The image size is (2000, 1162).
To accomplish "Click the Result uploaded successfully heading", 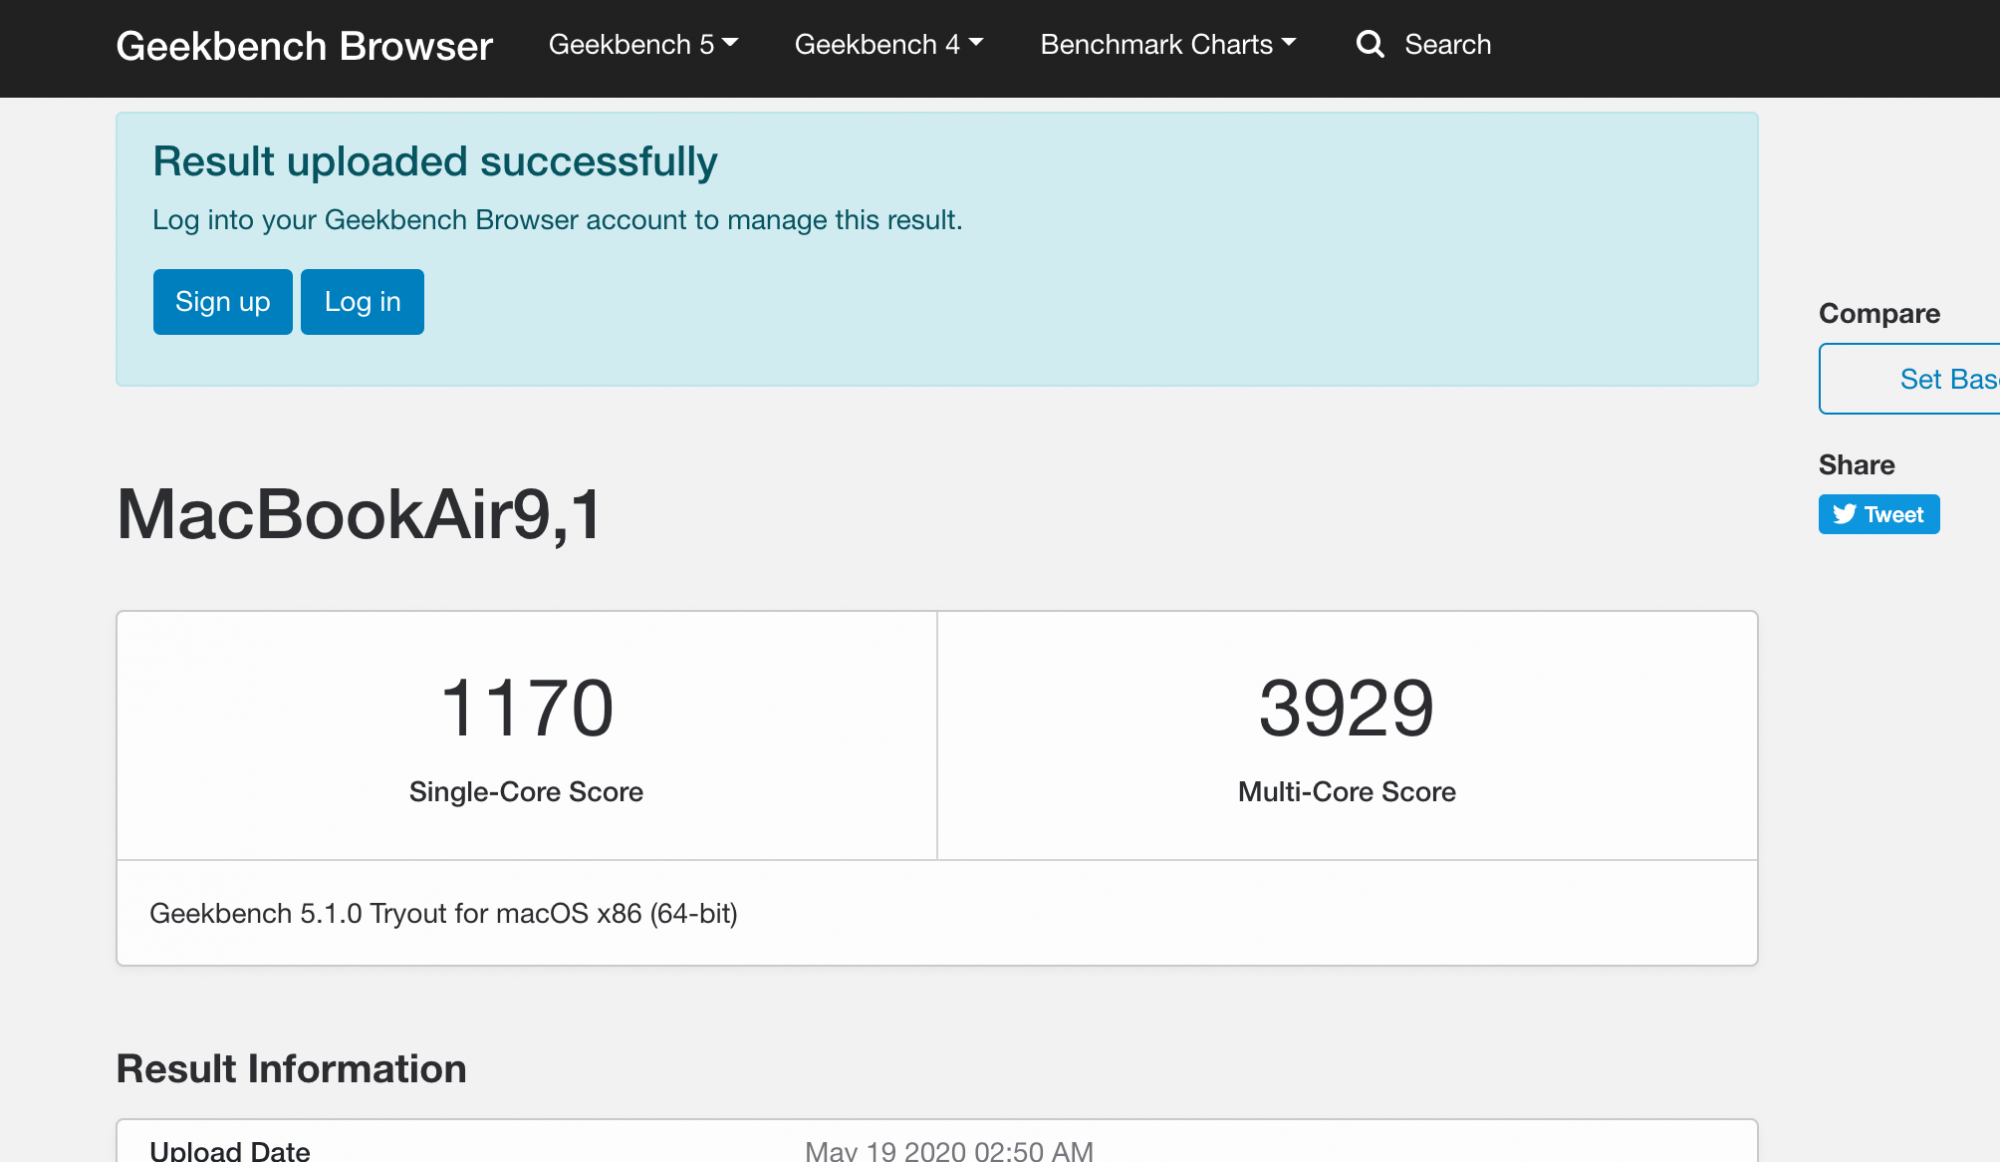I will click(x=435, y=162).
